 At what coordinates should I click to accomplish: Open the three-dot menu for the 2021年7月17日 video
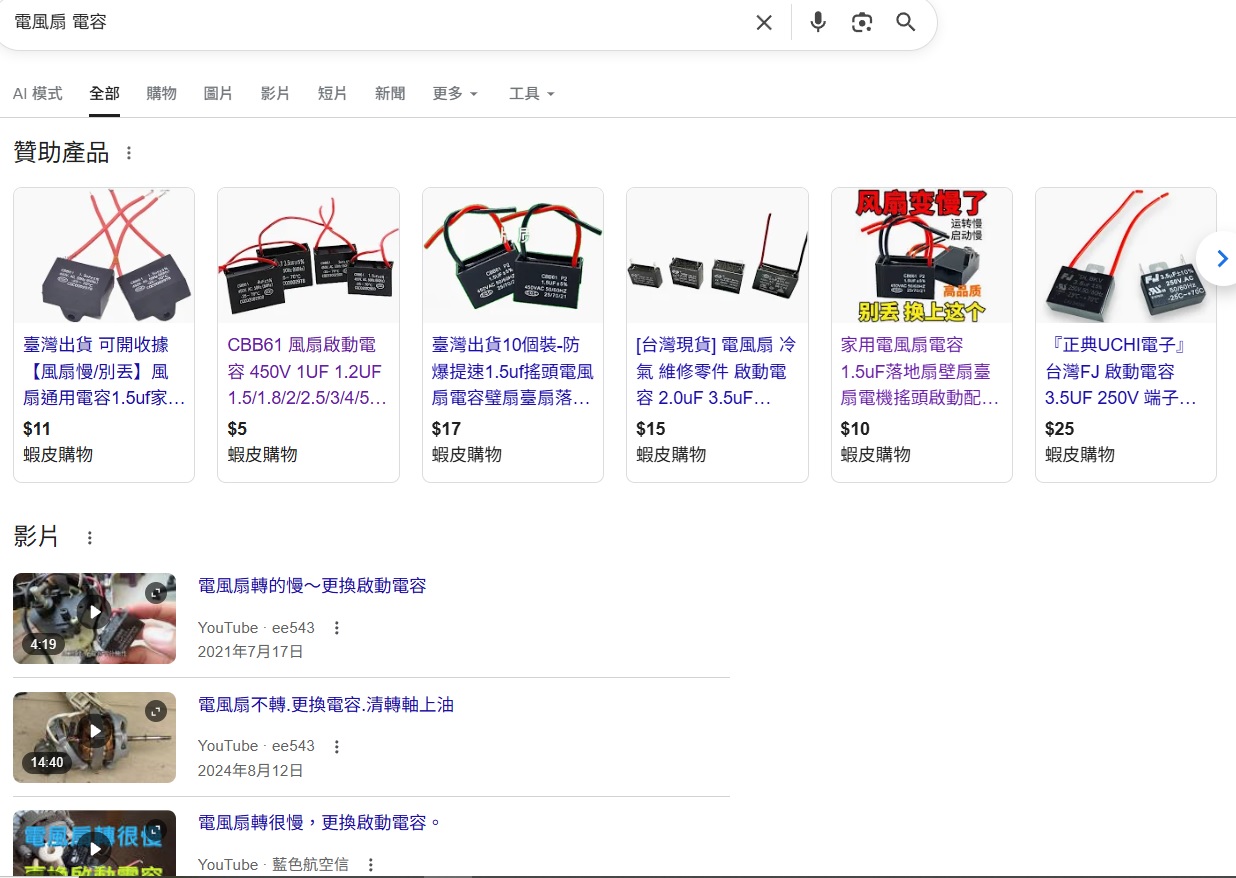(337, 628)
